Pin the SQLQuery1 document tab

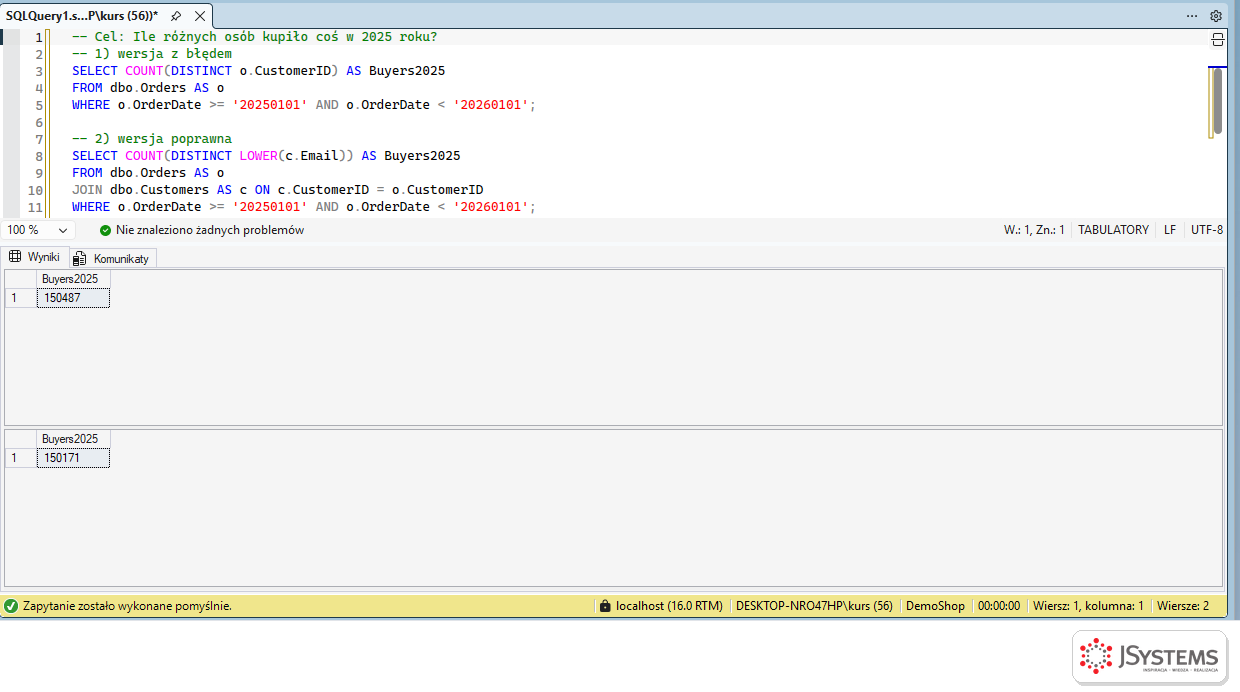pyautogui.click(x=176, y=16)
